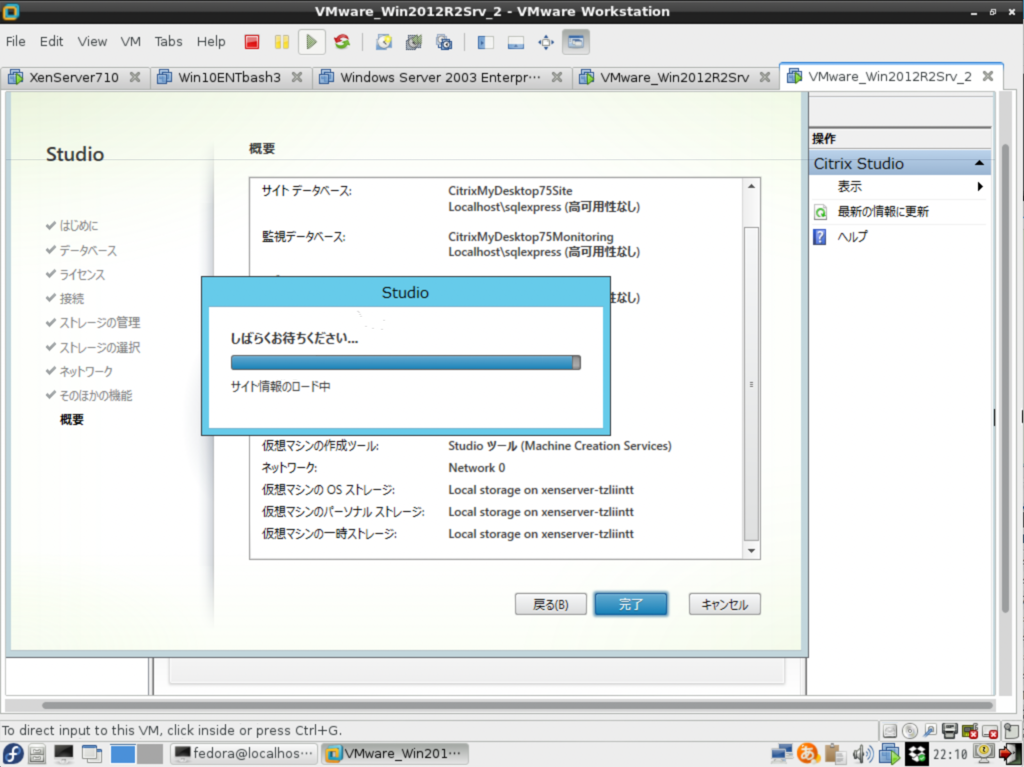Click the yellow Suspend VM icon

click(x=281, y=42)
